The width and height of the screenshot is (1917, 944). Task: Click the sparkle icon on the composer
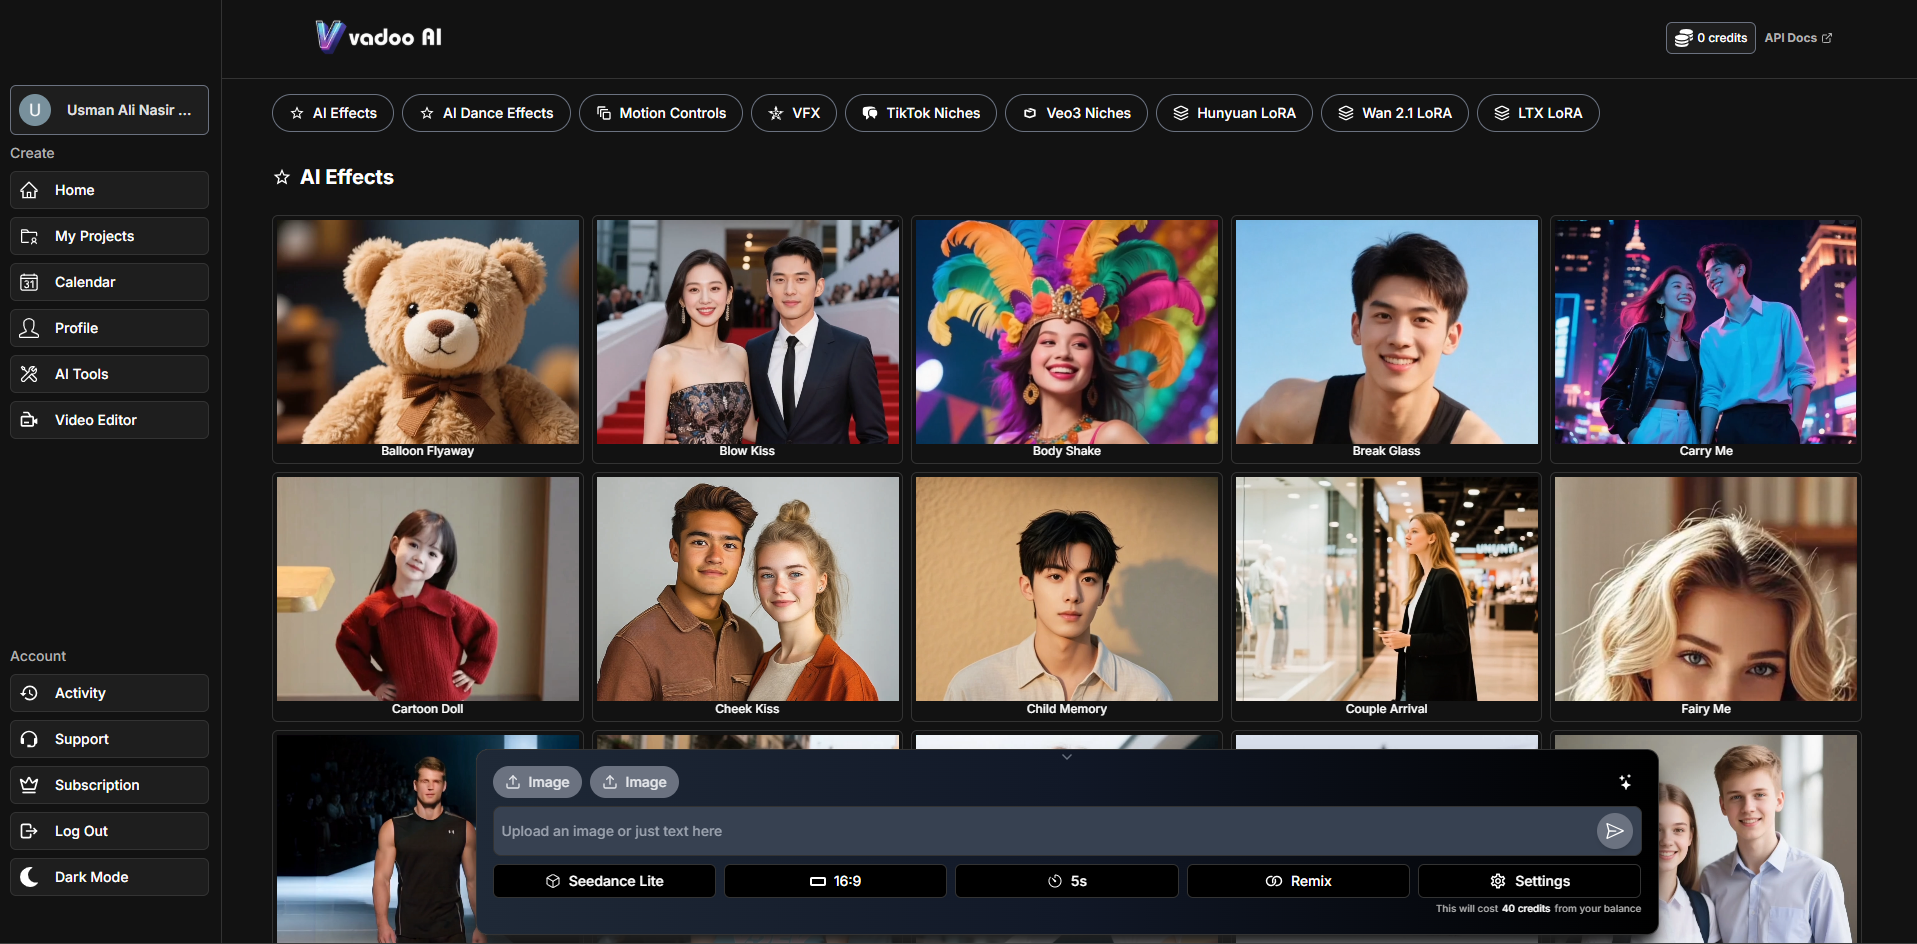click(1625, 781)
